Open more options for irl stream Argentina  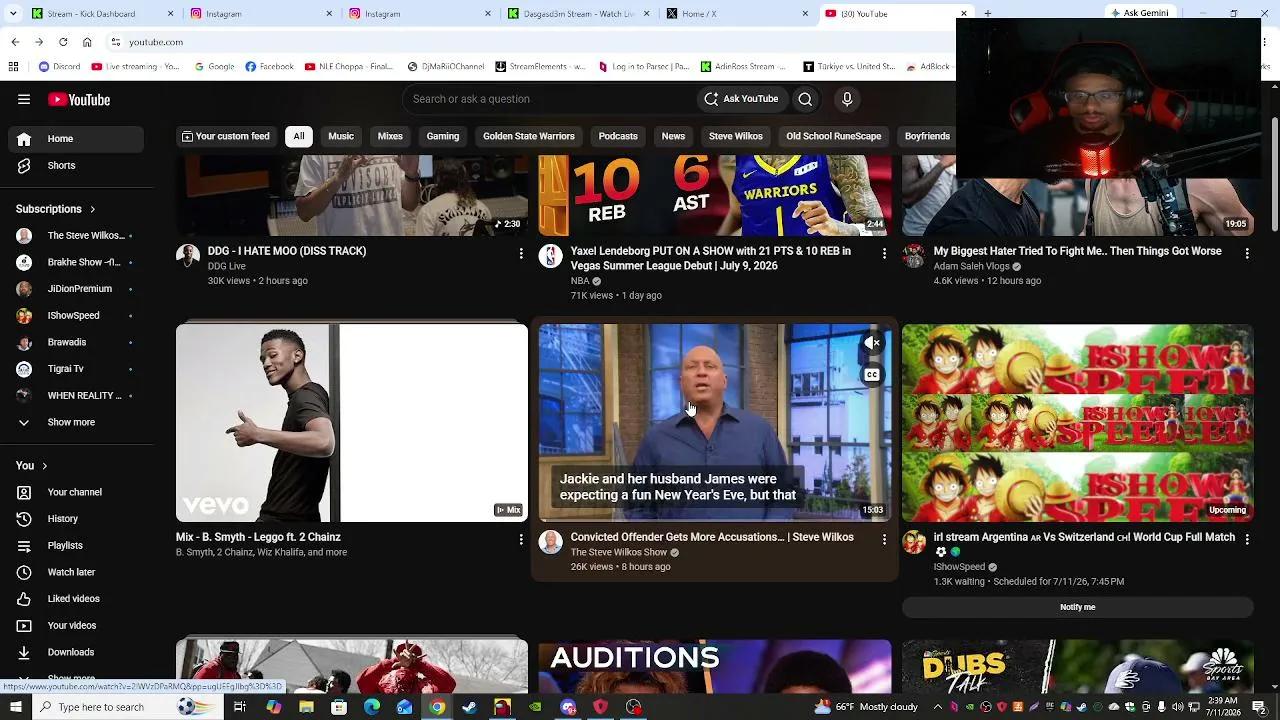[x=1247, y=540]
